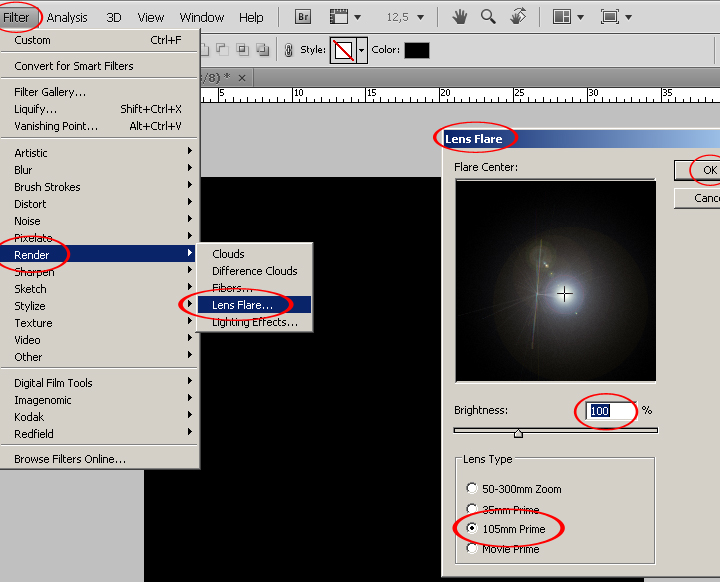Select the Rotate View tool
Screen dimensions: 720x582
pos(517,17)
